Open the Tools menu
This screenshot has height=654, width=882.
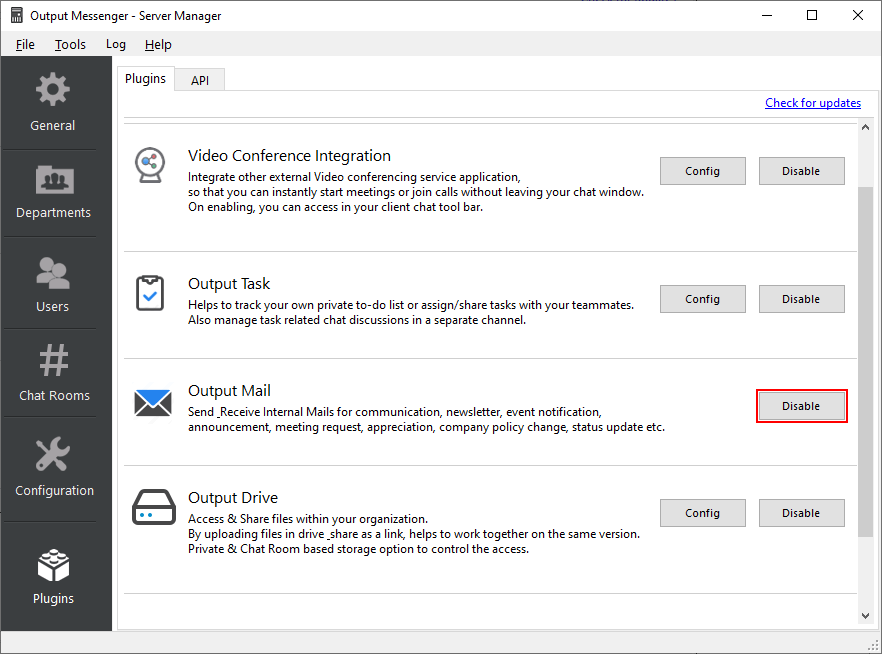(x=70, y=44)
